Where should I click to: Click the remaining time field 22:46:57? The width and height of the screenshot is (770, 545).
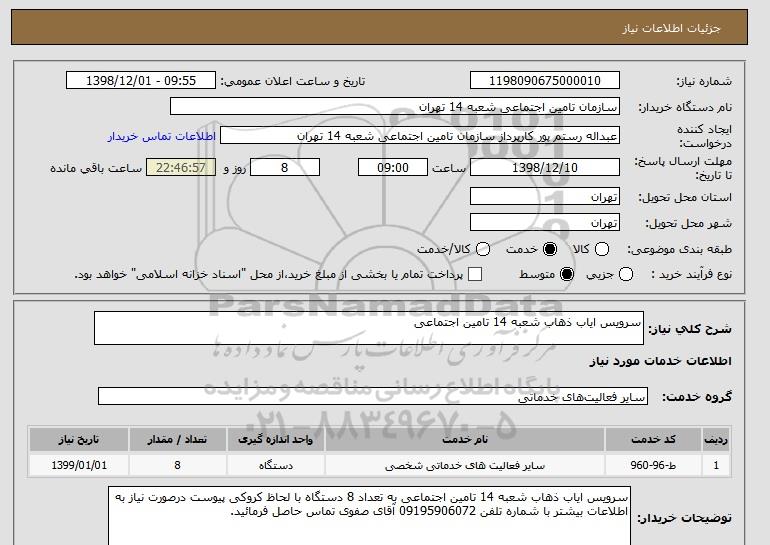coord(181,167)
